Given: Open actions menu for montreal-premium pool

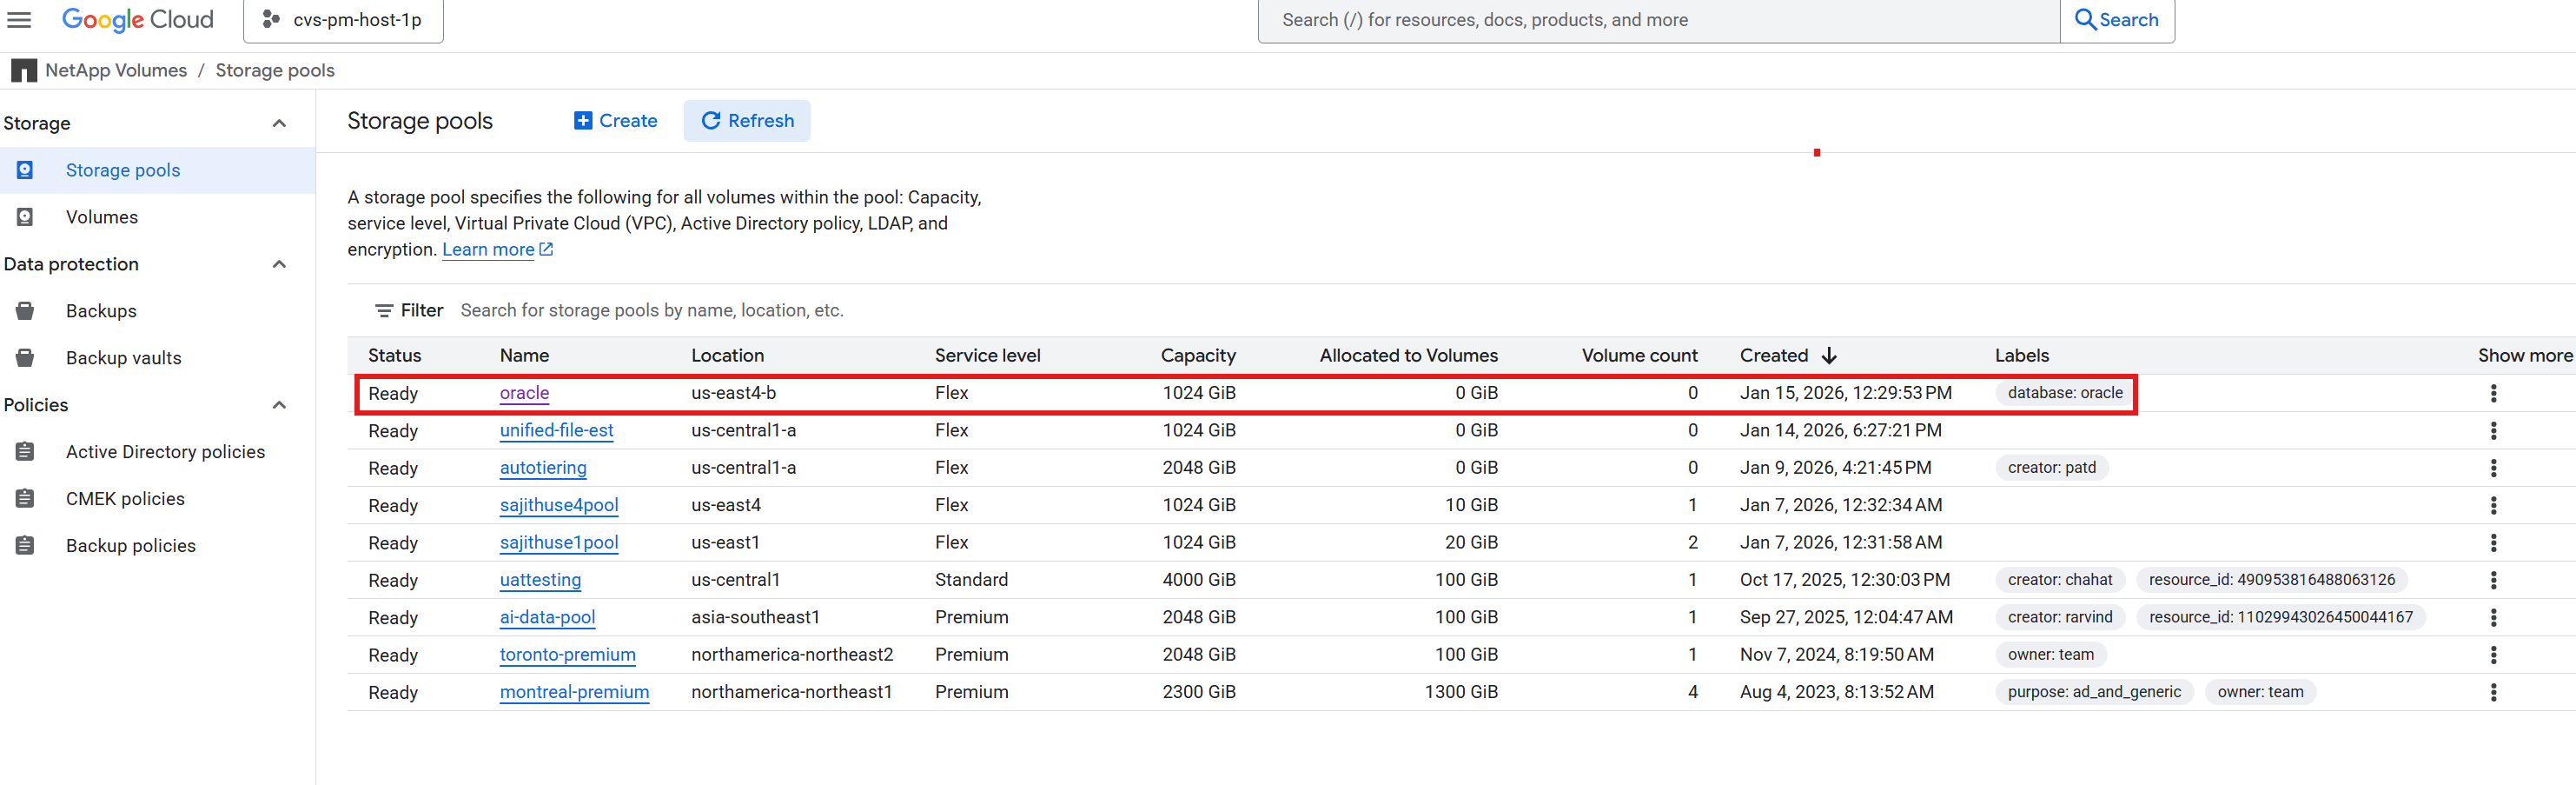Looking at the screenshot, I should pos(2494,691).
